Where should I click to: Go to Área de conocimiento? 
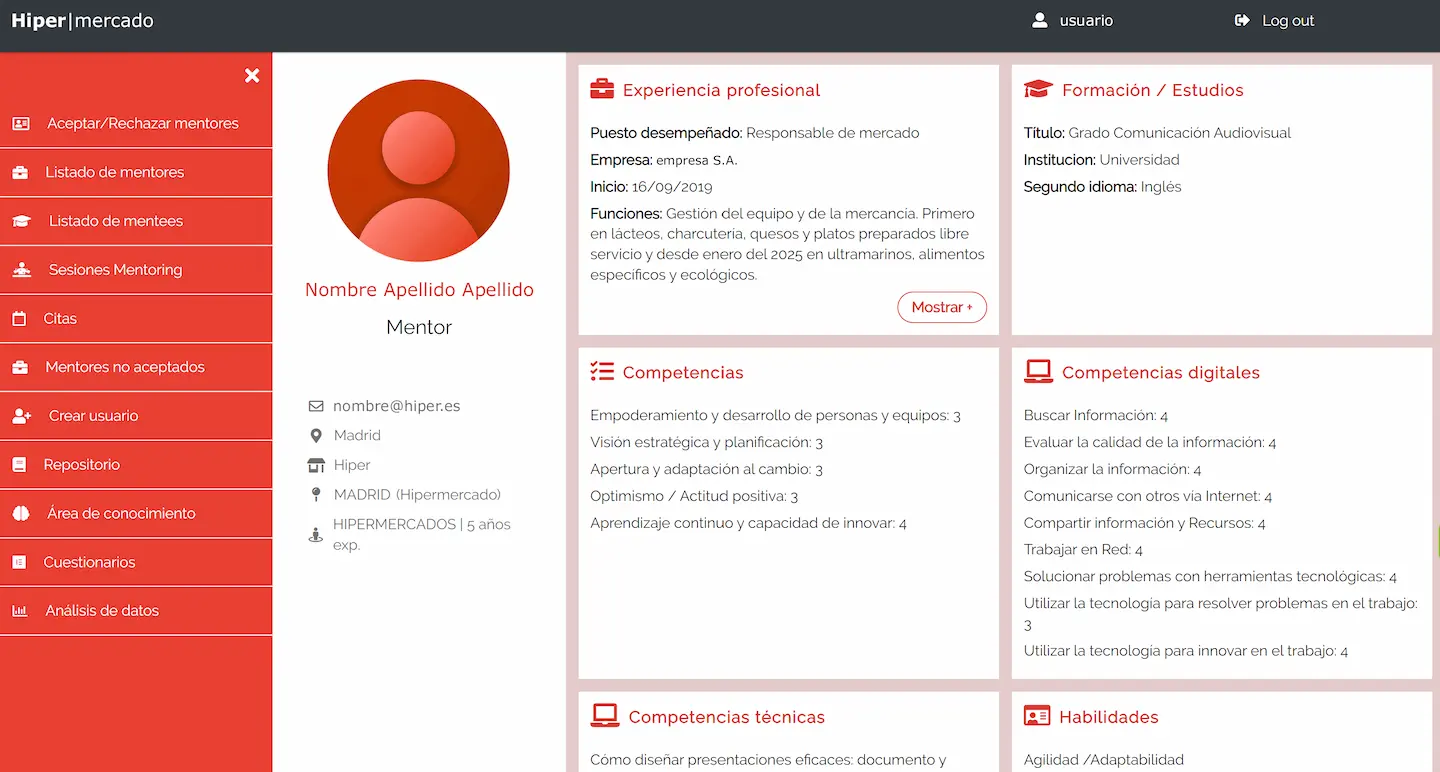tap(136, 514)
